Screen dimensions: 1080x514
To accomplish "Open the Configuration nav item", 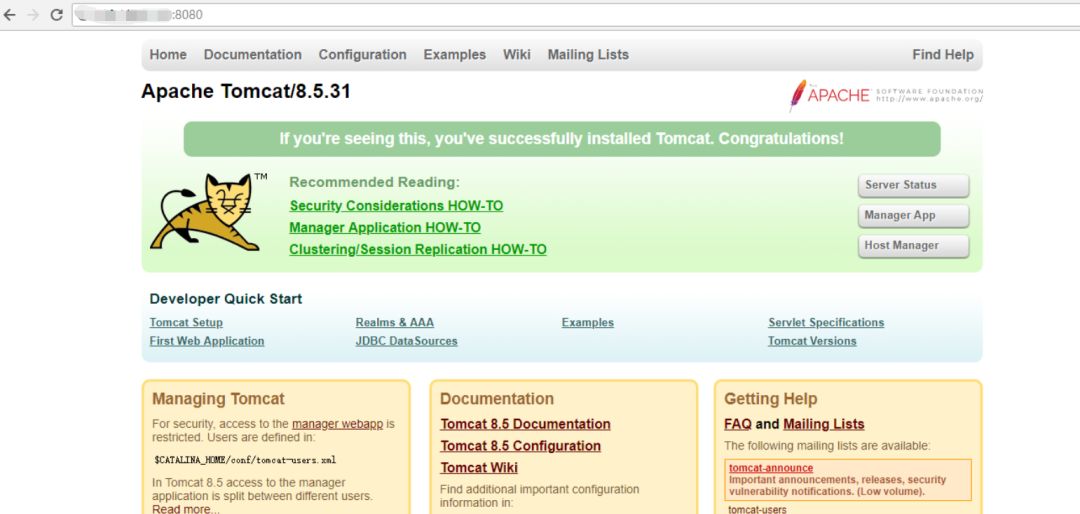I will [x=362, y=54].
